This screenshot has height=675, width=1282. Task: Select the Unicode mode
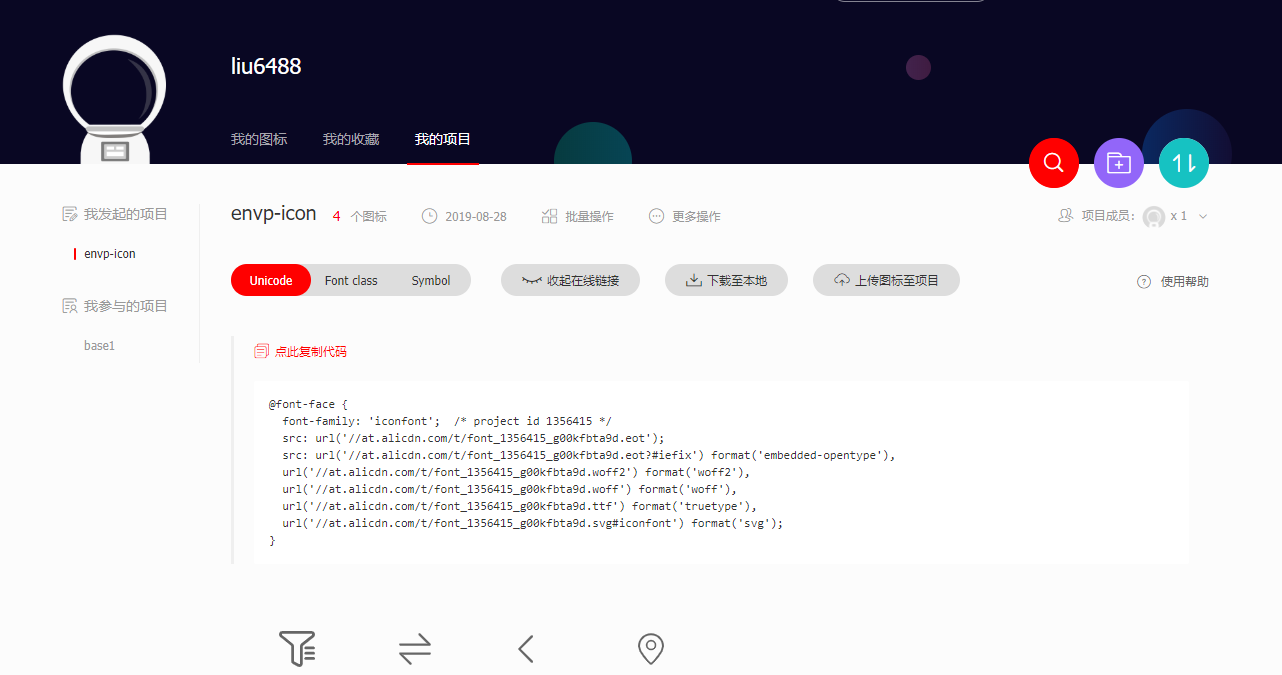pos(271,281)
